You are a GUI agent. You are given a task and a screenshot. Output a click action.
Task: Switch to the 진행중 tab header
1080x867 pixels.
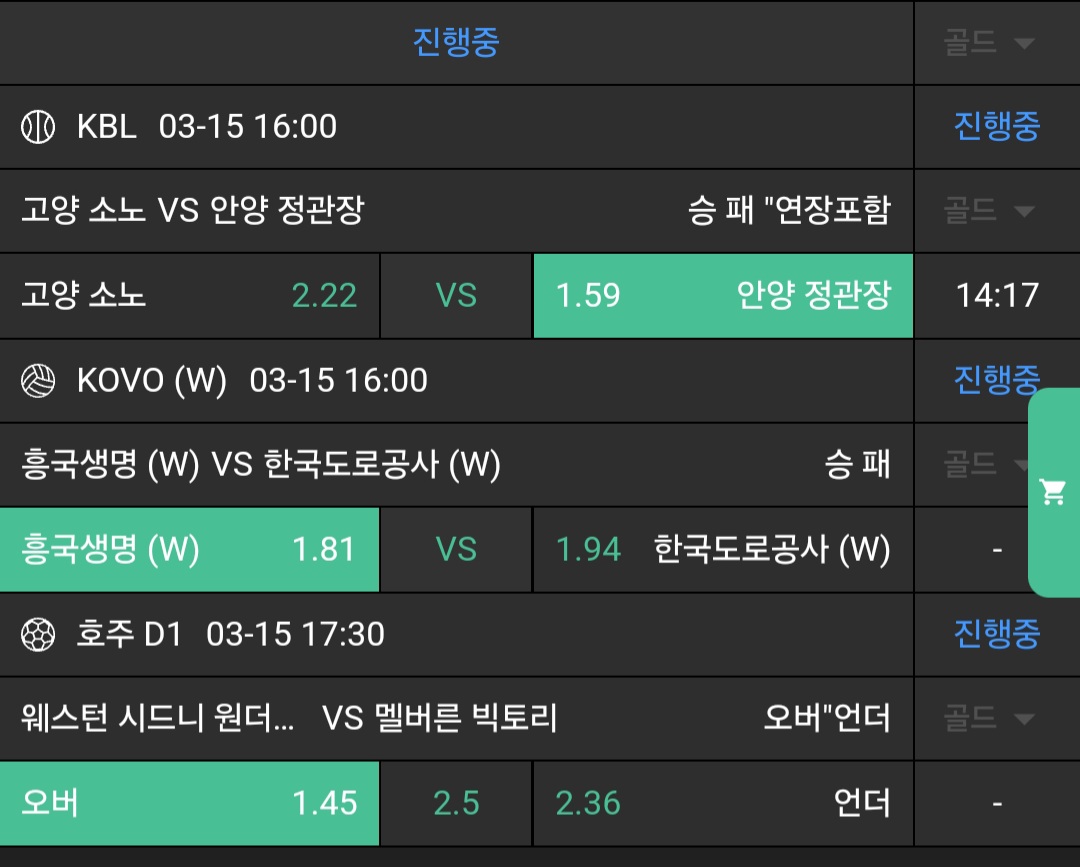click(x=456, y=43)
